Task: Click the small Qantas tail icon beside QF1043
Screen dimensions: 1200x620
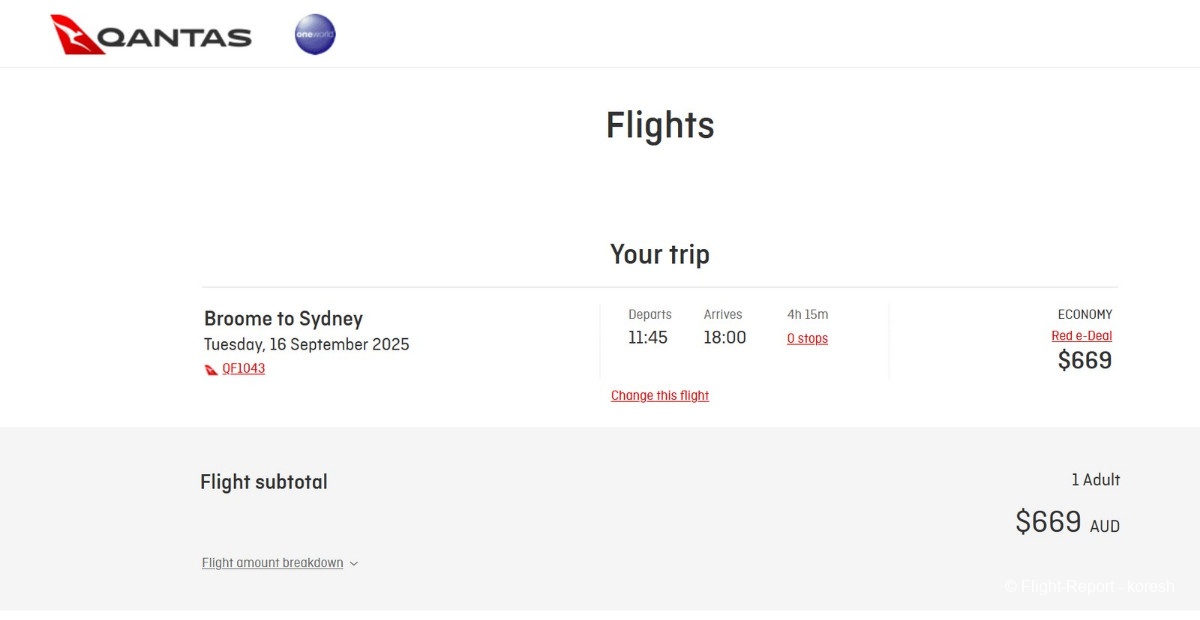Action: tap(211, 370)
